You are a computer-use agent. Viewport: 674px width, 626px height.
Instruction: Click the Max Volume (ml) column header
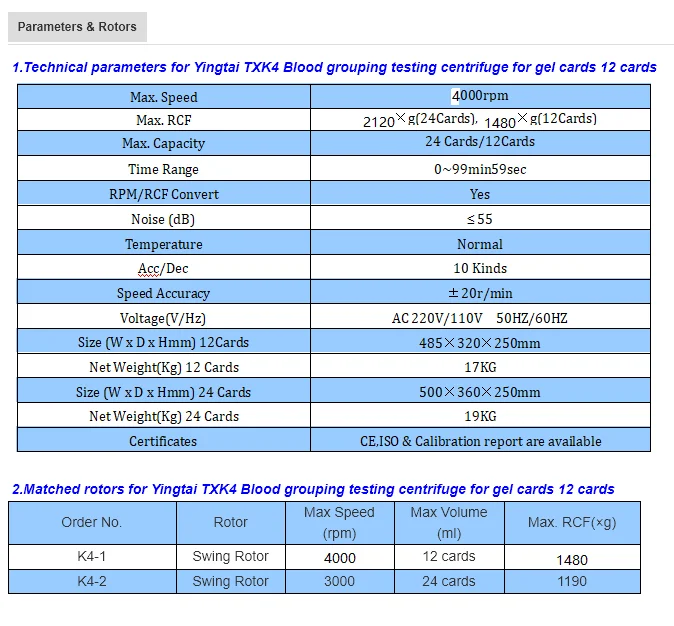449,523
